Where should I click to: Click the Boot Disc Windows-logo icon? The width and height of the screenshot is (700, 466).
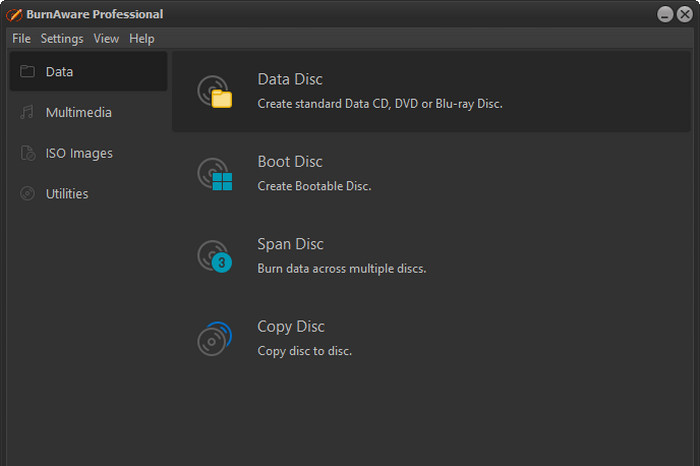(215, 174)
